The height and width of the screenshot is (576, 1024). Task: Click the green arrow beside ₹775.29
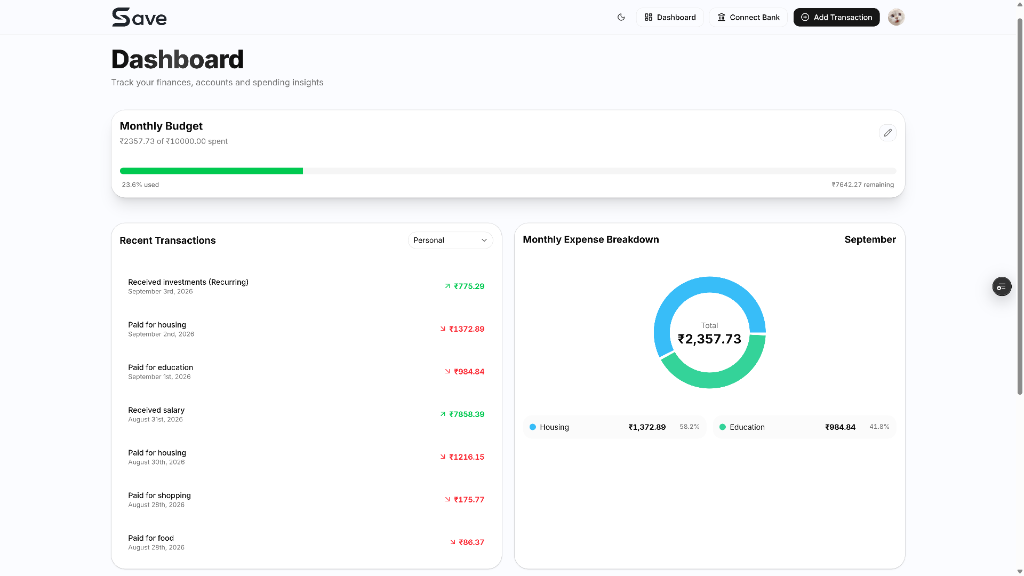pyautogui.click(x=447, y=286)
